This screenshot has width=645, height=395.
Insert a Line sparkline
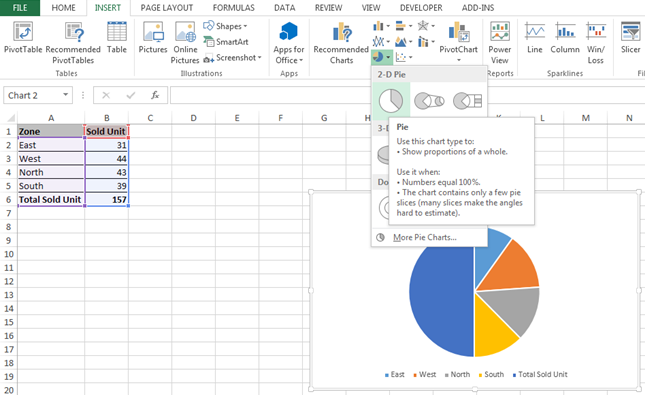coord(535,38)
